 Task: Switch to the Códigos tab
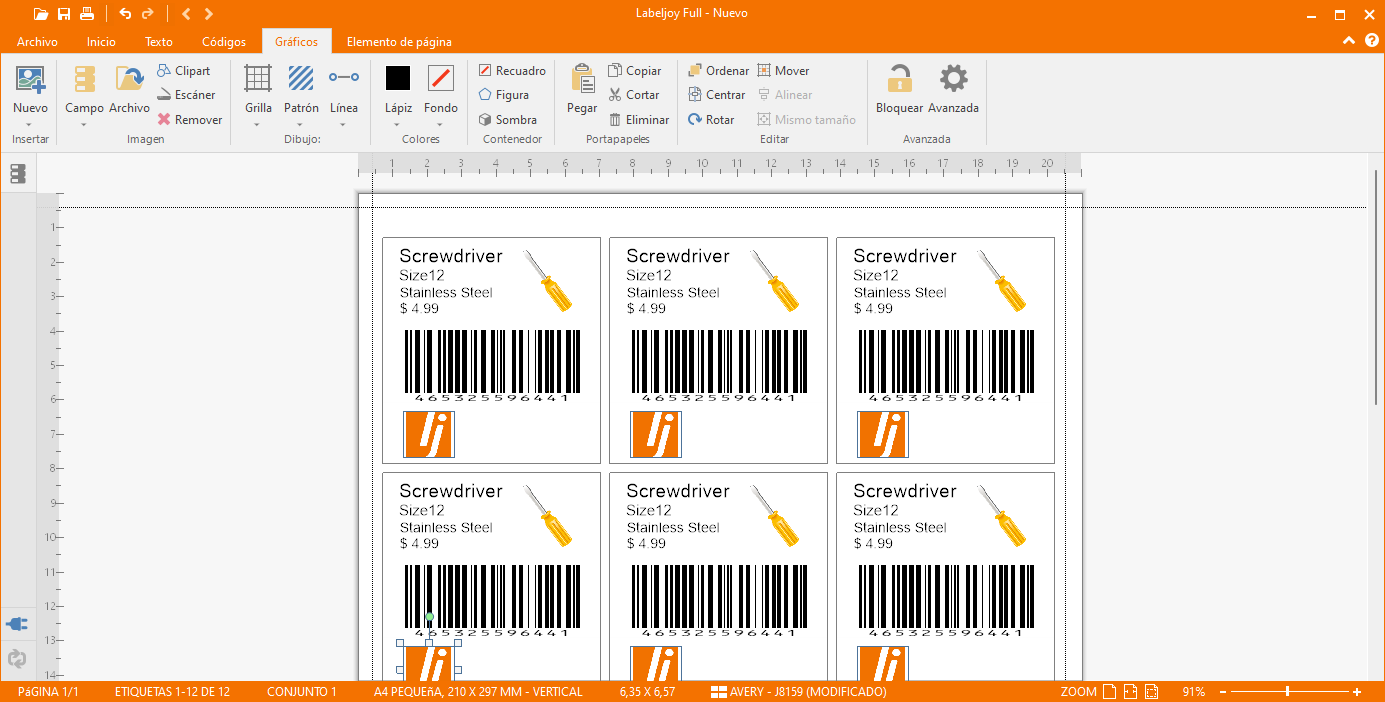(x=224, y=42)
